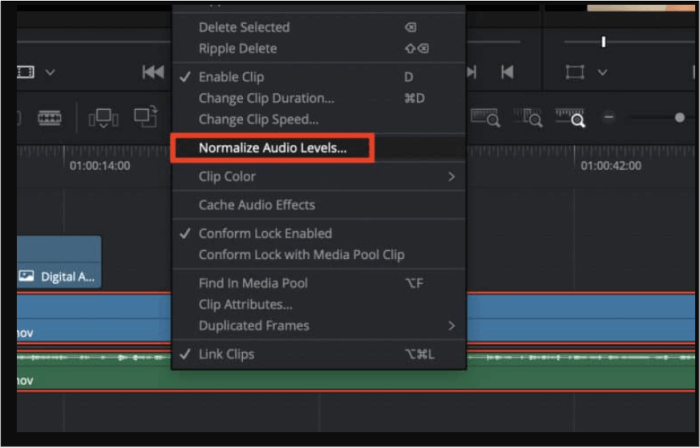Open the dropdown next to film frame icon
The image size is (700, 448).
coord(50,72)
